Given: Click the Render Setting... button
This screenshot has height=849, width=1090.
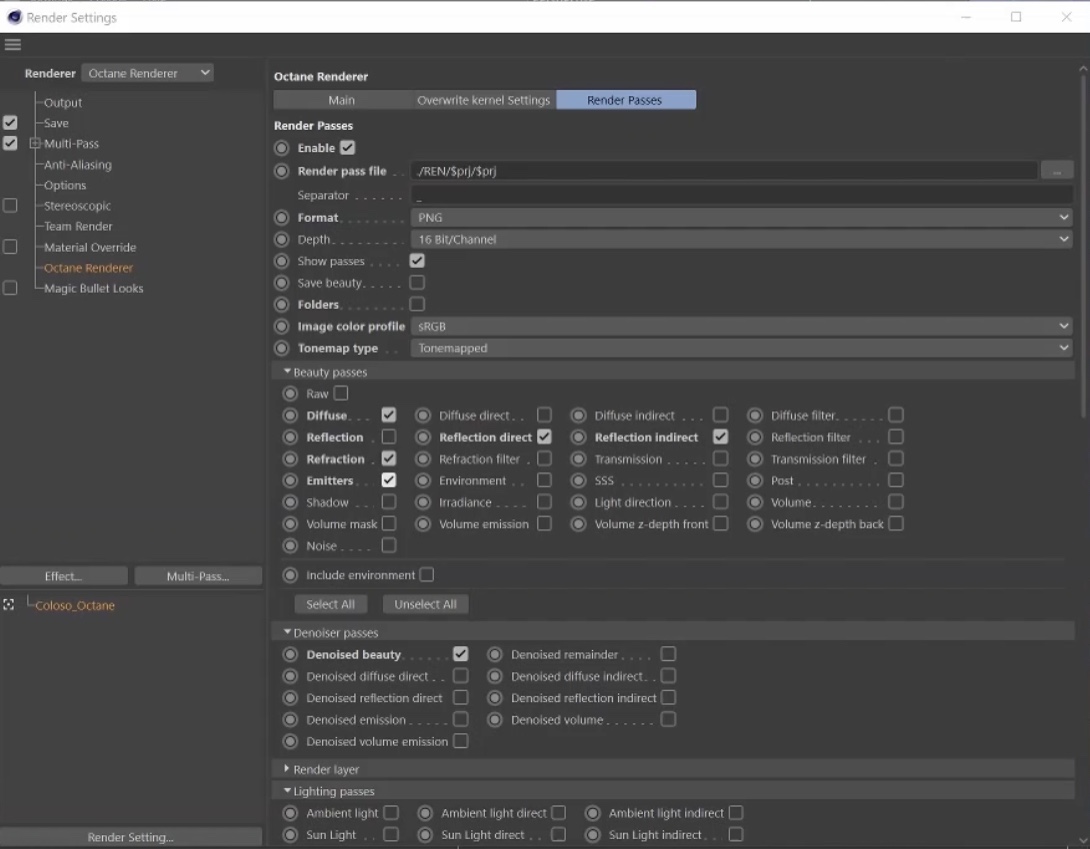Looking at the screenshot, I should pyautogui.click(x=131, y=836).
